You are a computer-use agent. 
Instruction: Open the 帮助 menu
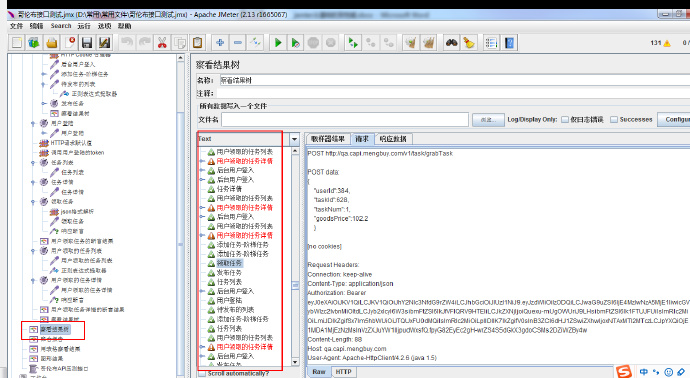125,26
